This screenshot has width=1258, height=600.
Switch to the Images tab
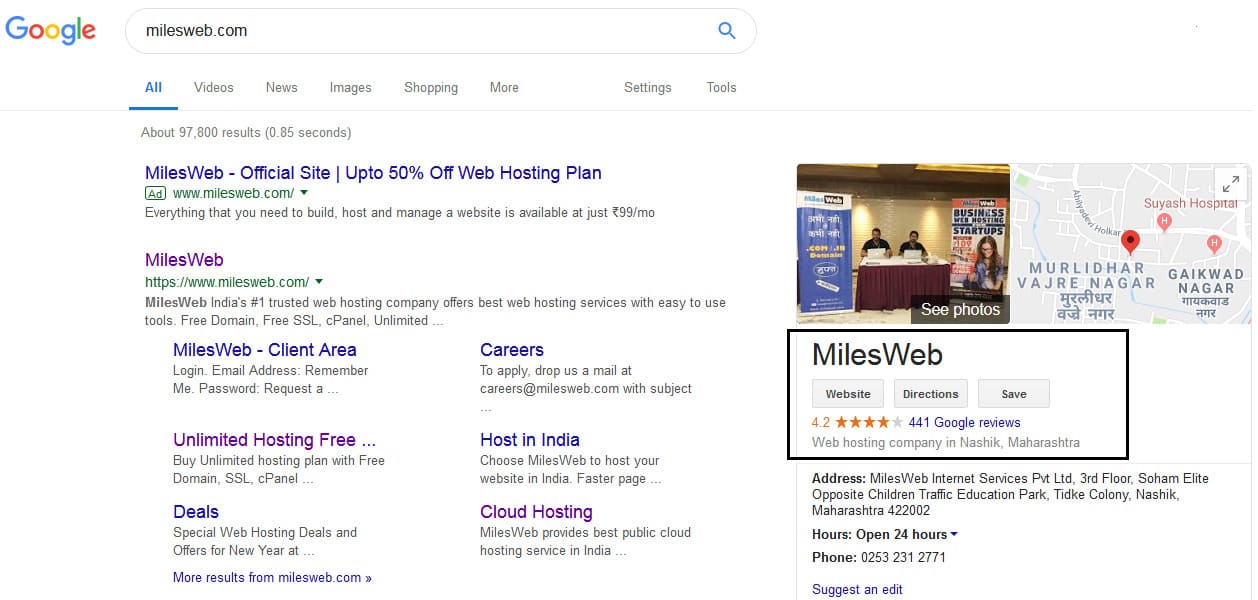click(351, 88)
